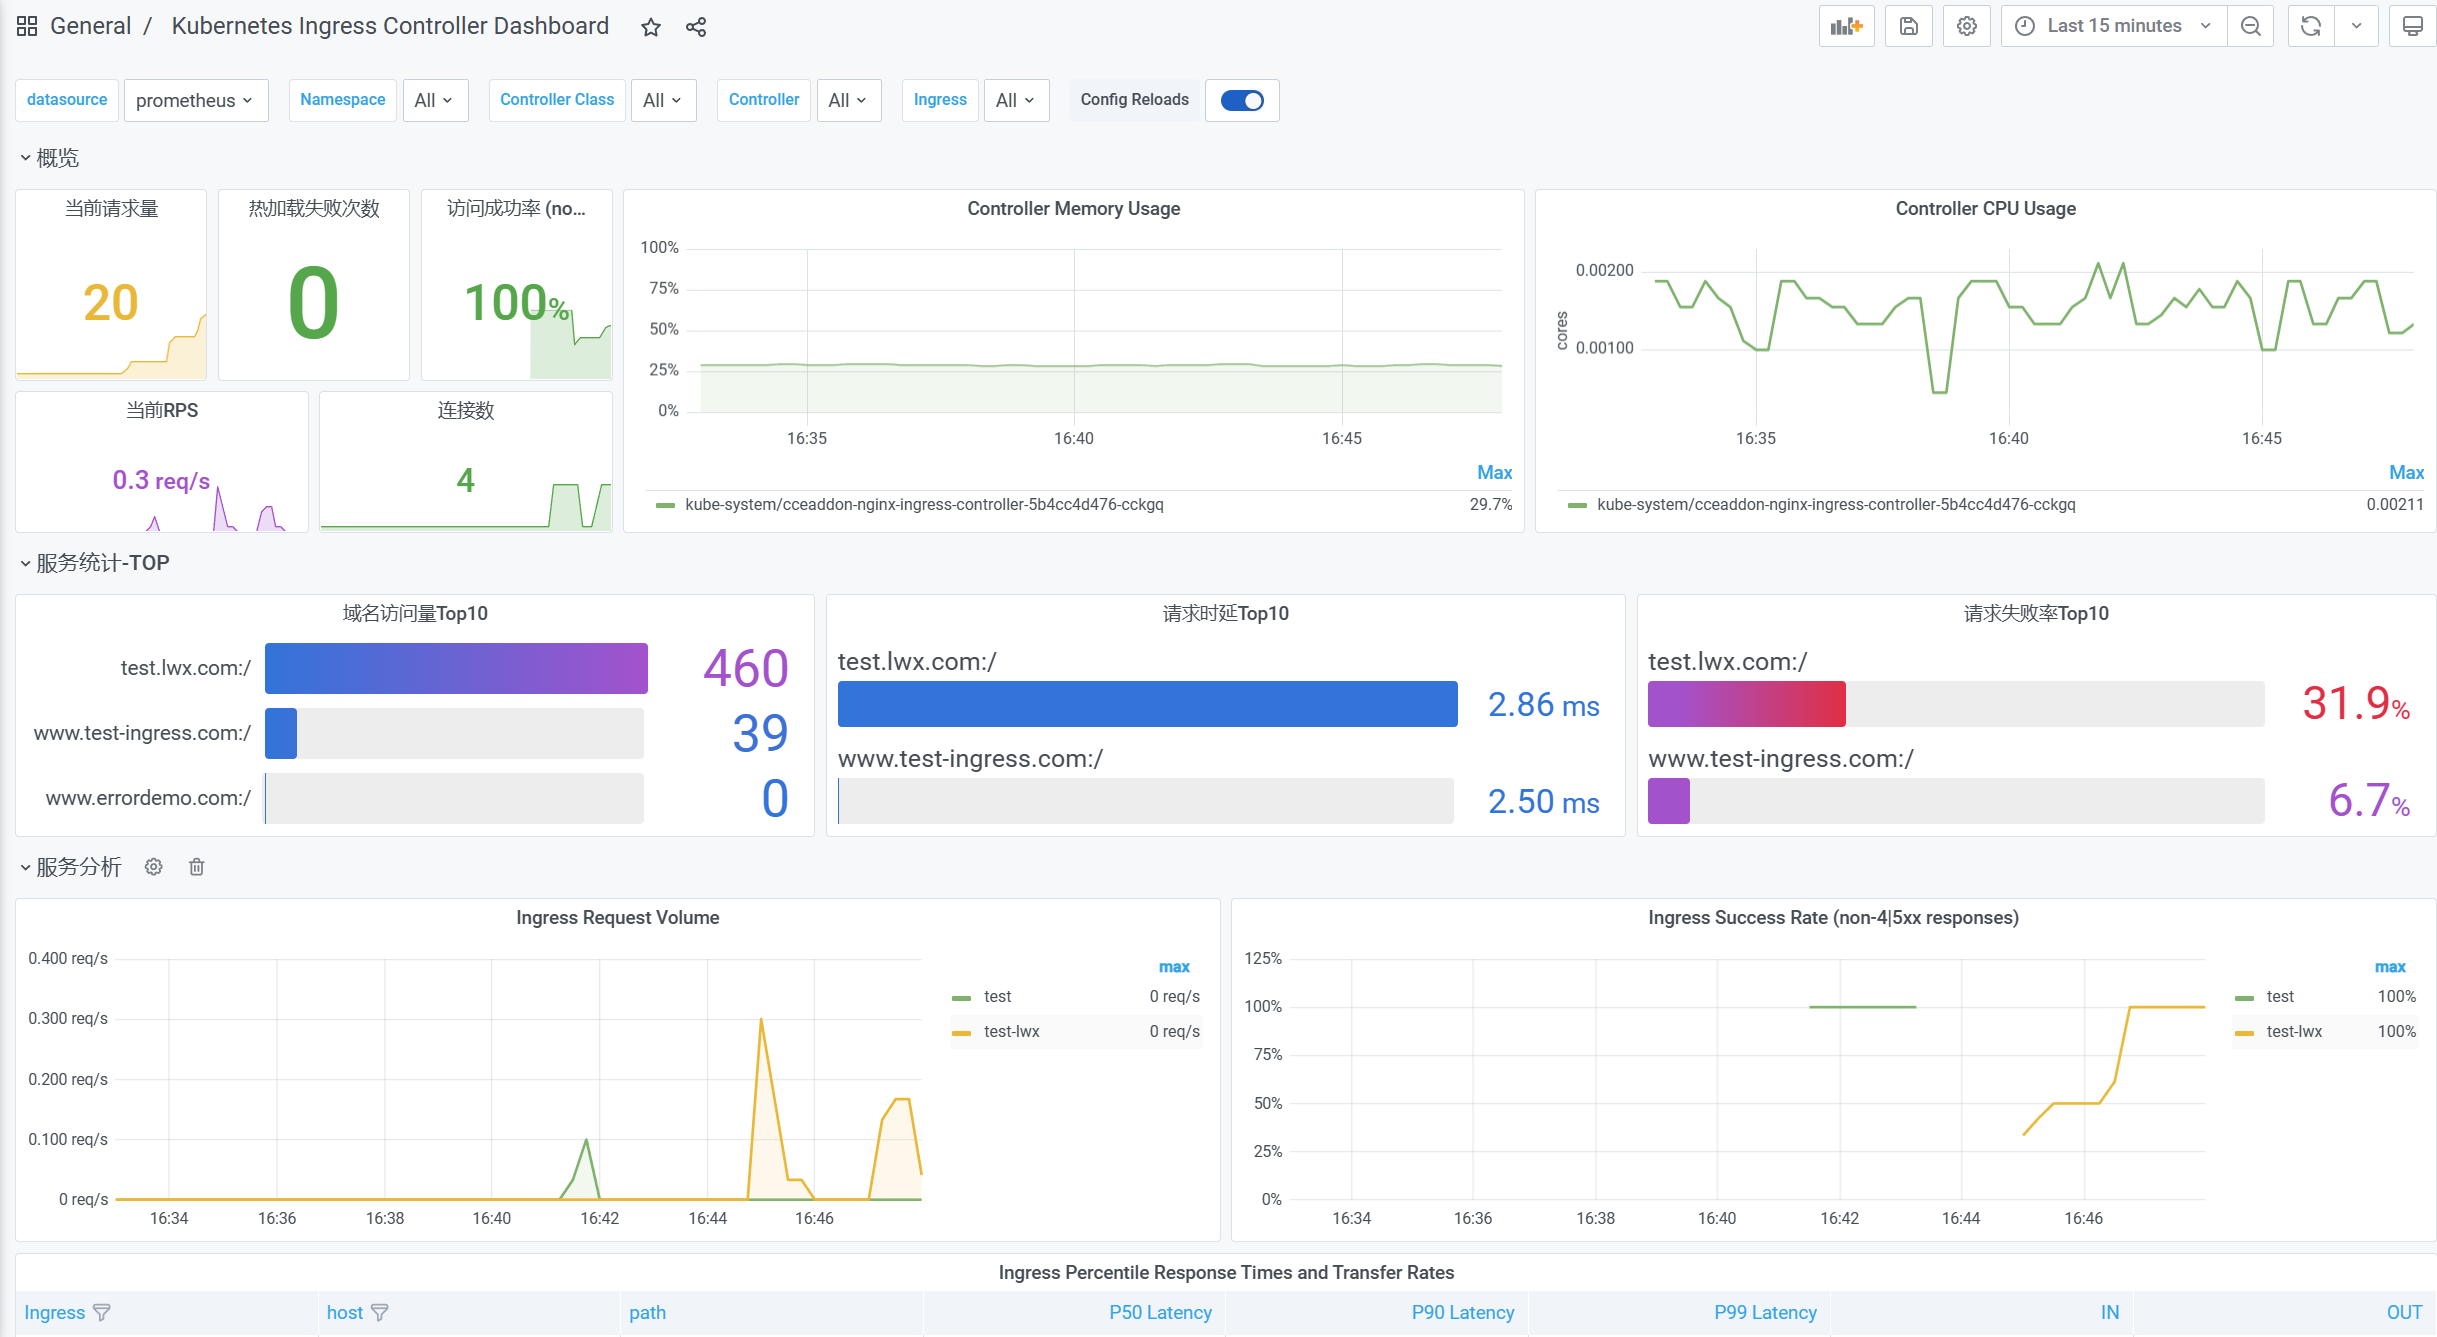The image size is (2437, 1337).
Task: Select memory legend kube-system controller series
Action: tap(924, 504)
